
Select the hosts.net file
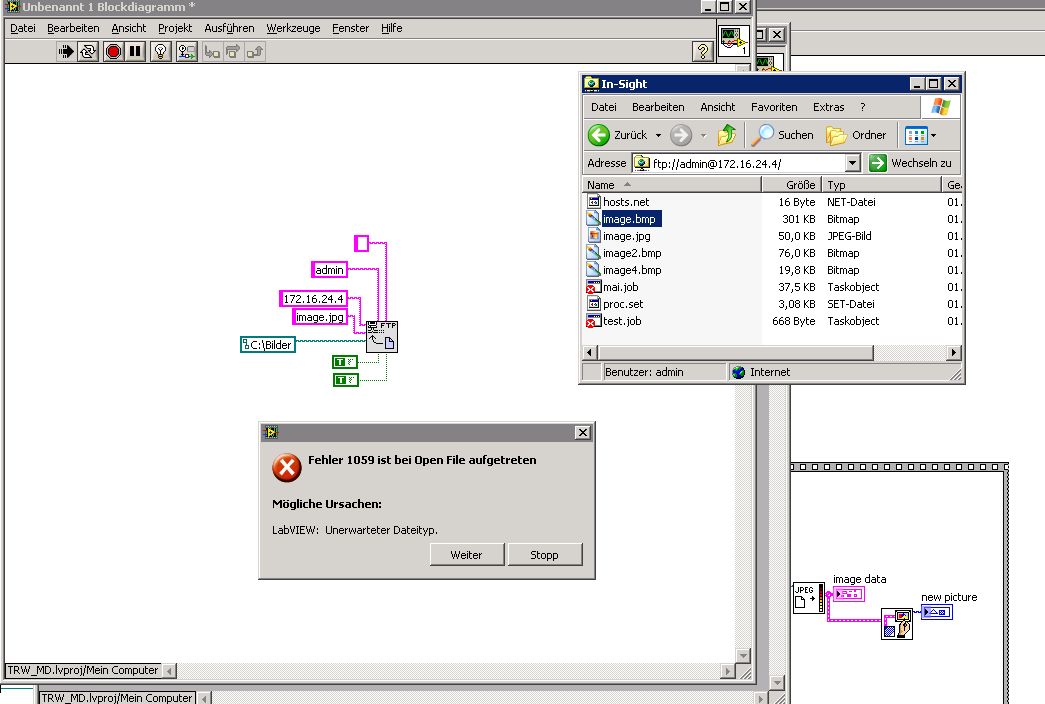[x=618, y=201]
